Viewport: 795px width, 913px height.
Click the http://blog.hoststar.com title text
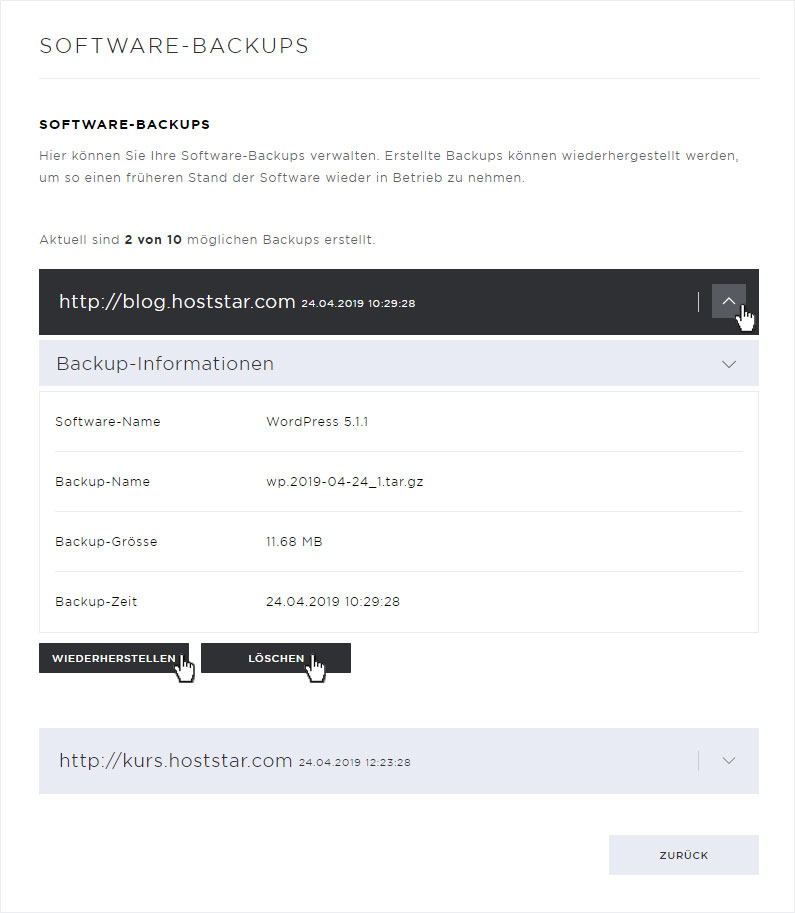177,301
